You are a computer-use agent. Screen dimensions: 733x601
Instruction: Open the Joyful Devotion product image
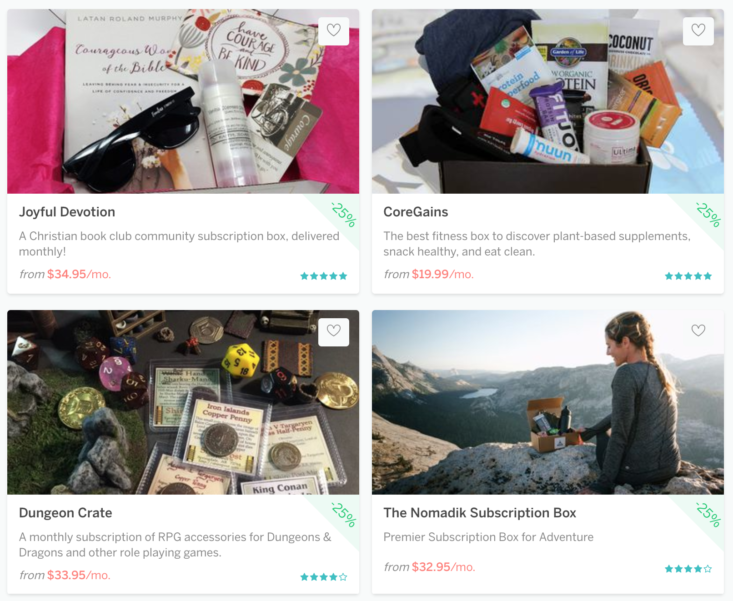(183, 101)
